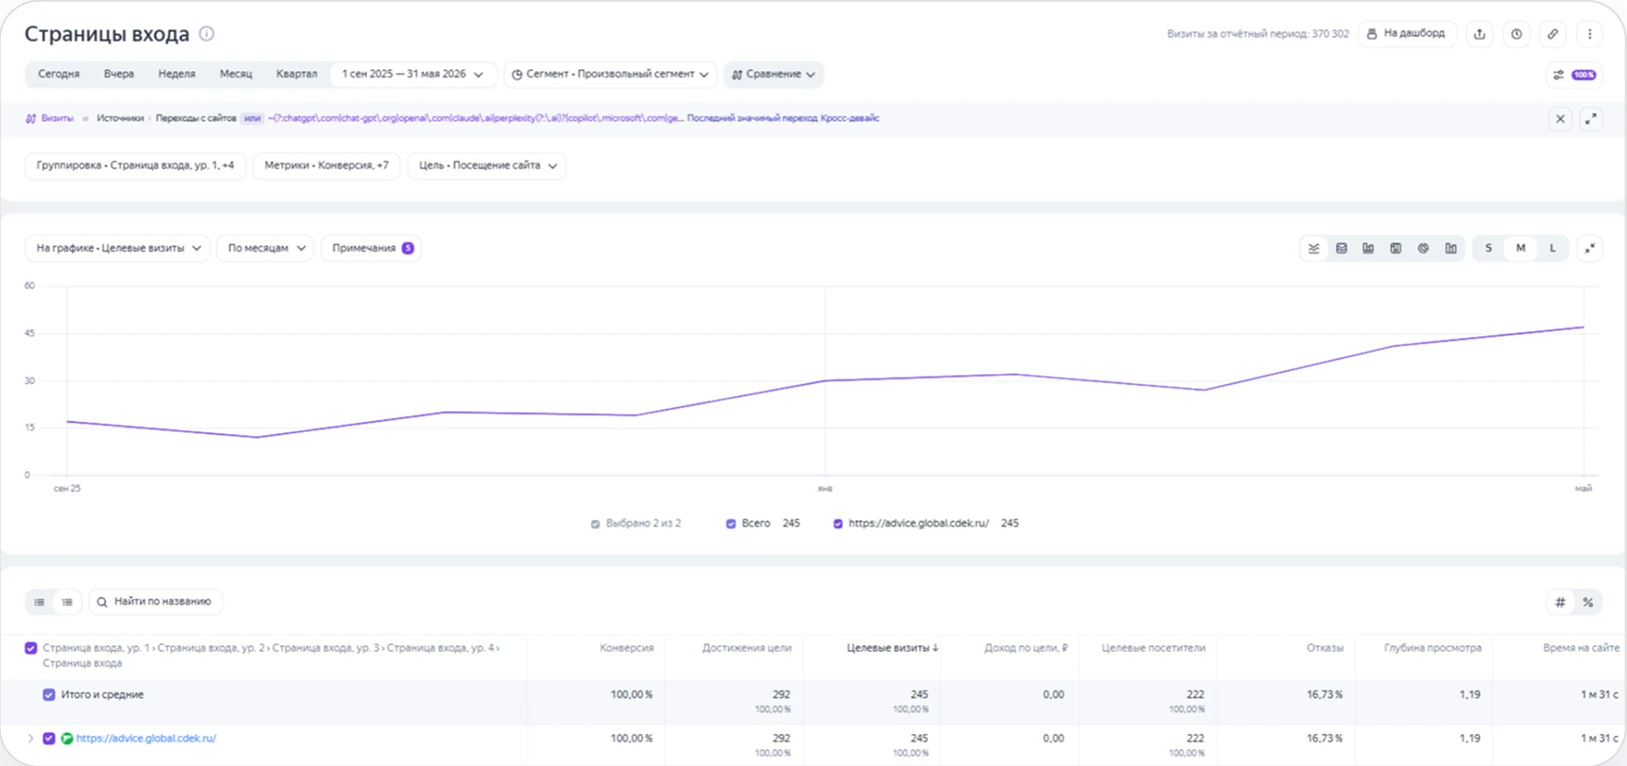Expand the advice.global.cdek.ru tree row

pos(30,738)
